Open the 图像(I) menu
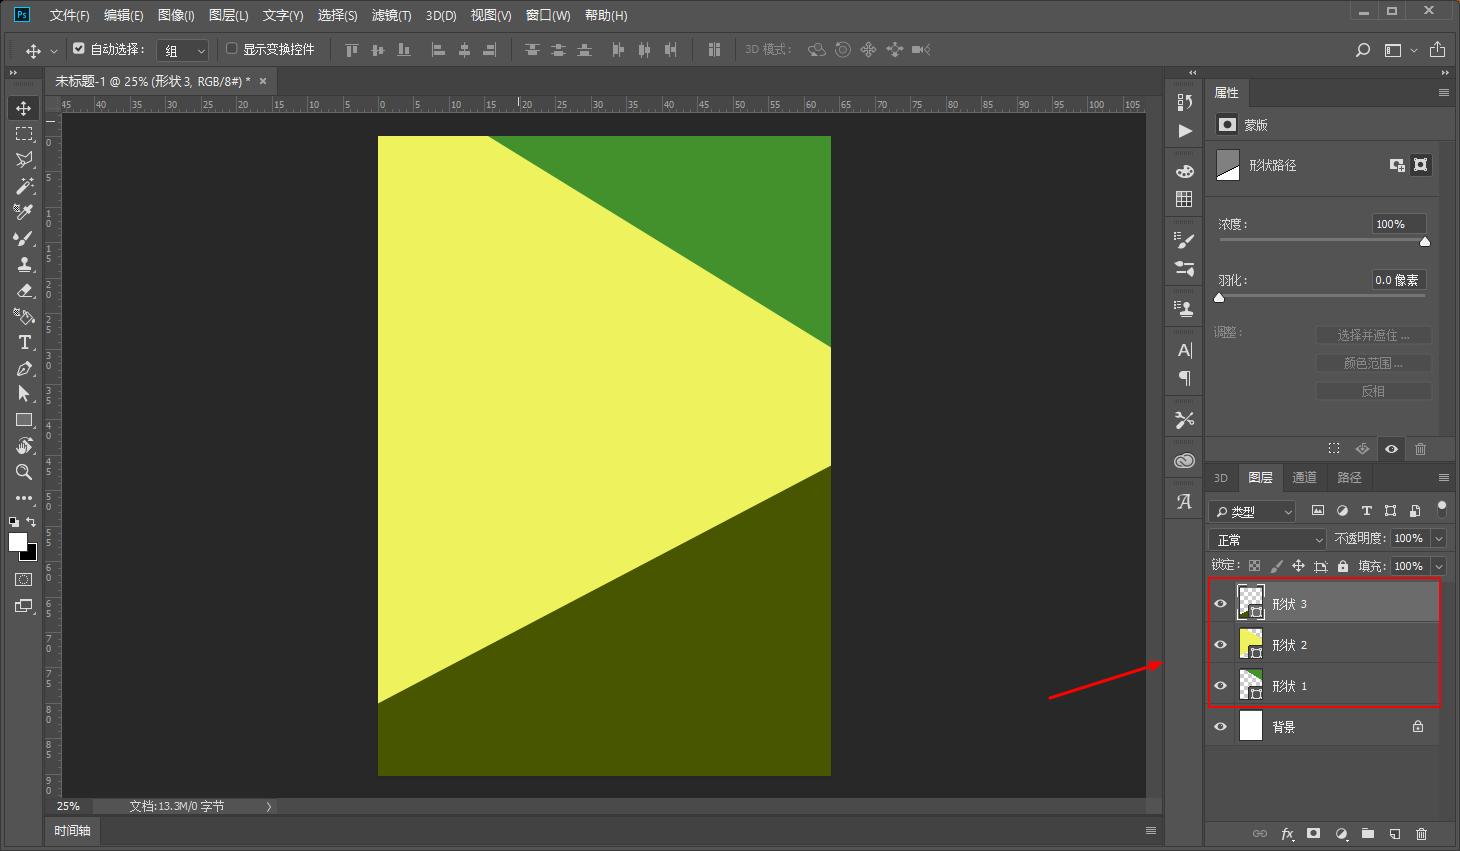Image resolution: width=1460 pixels, height=851 pixels. pos(176,15)
